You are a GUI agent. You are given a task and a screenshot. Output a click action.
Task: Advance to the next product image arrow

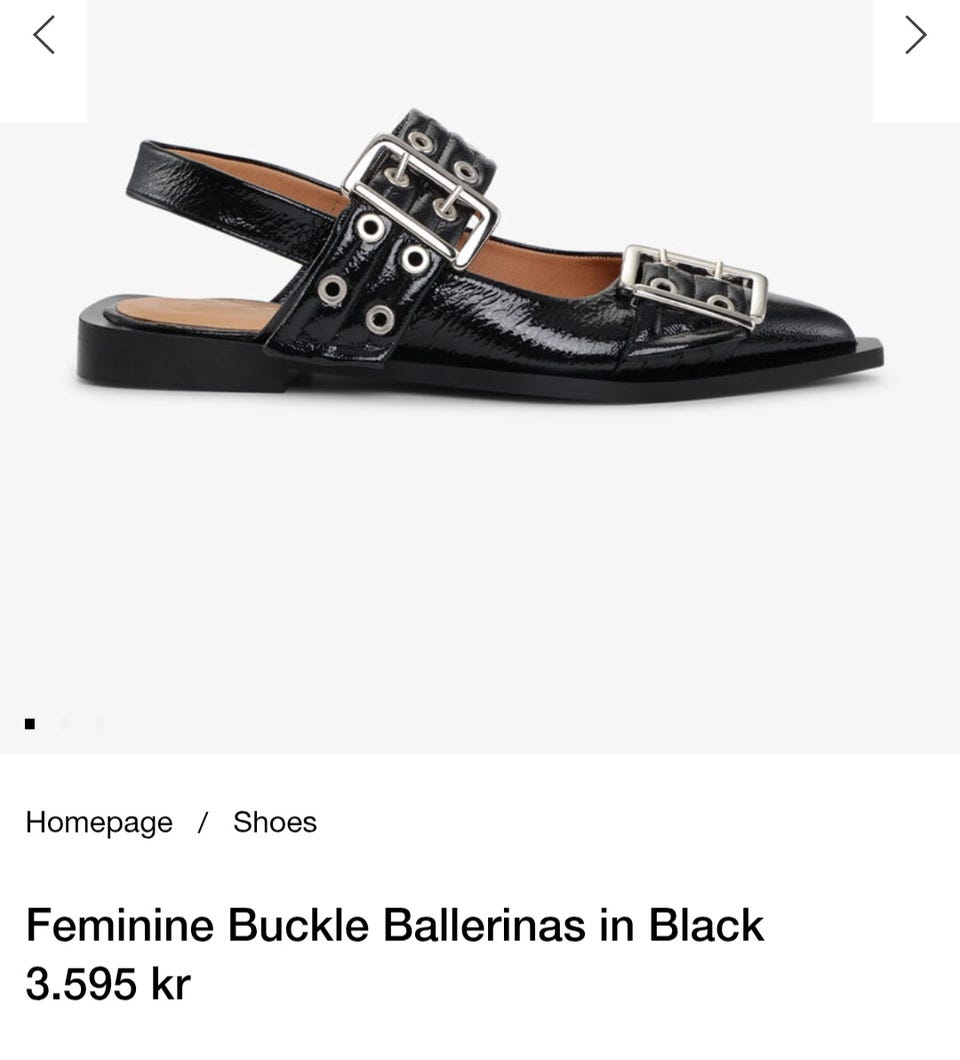click(x=915, y=35)
